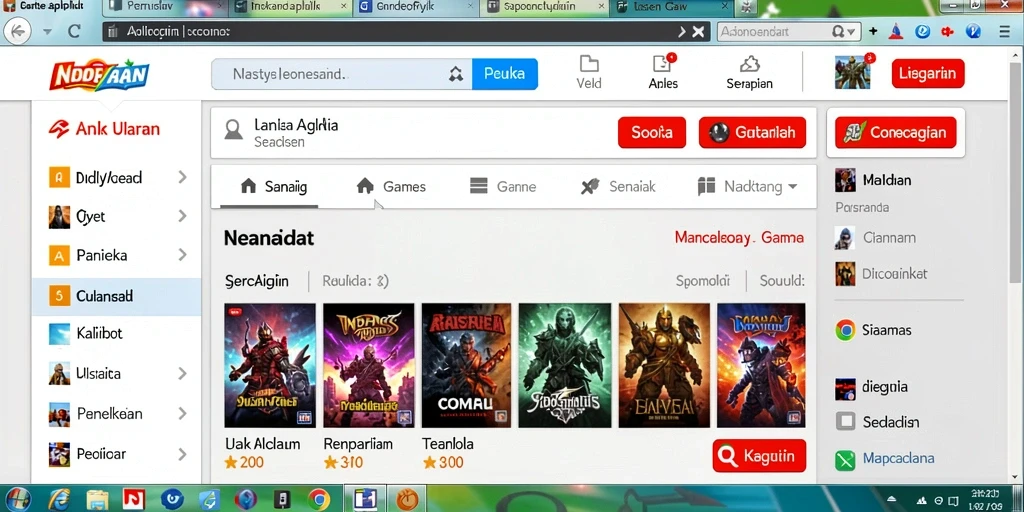Image resolution: width=1024 pixels, height=512 pixels.
Task: Reload the page with the refresh icon
Action: (74, 31)
